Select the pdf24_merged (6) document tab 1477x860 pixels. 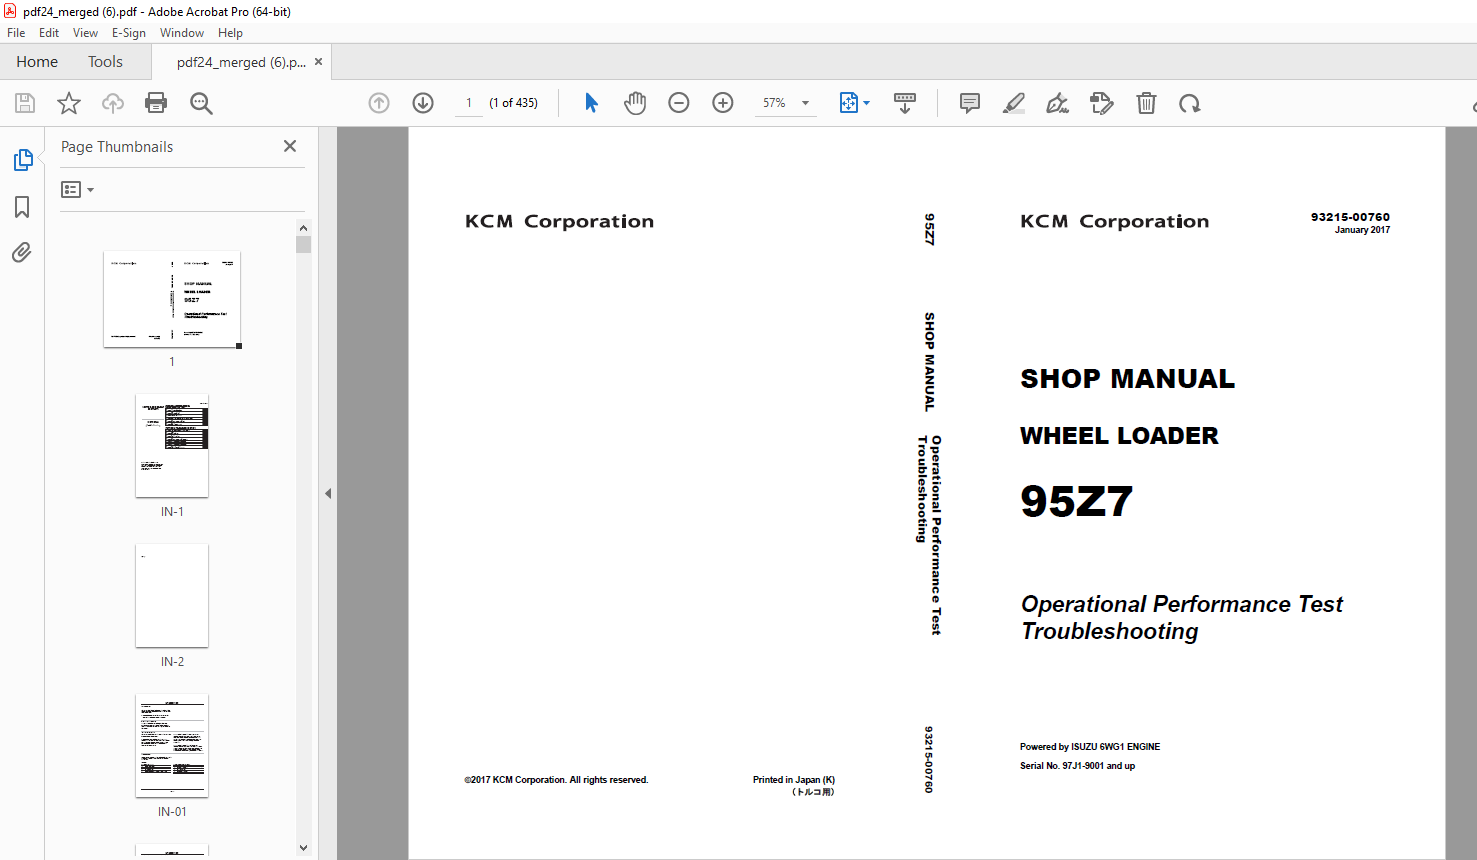[x=241, y=62]
